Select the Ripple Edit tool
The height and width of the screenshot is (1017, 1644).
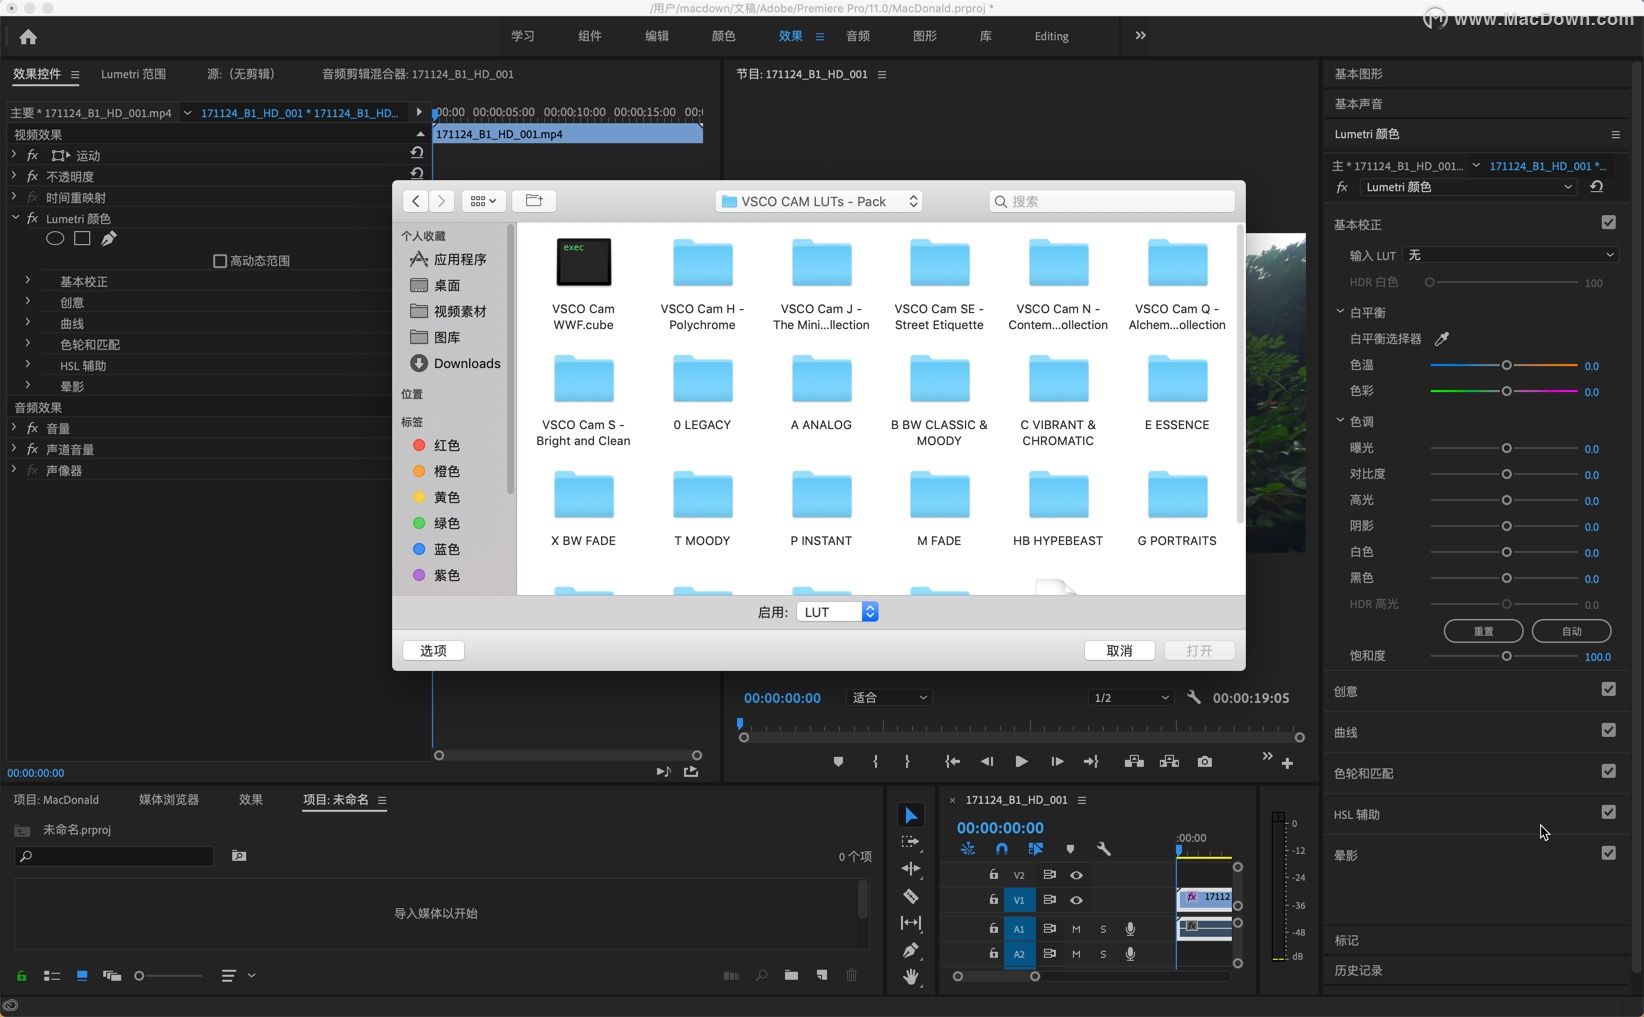click(x=910, y=869)
